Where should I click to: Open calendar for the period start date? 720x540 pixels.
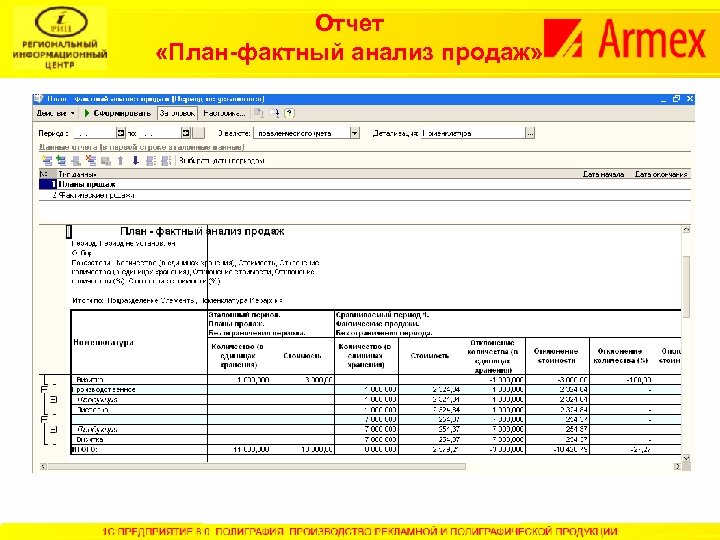pos(120,133)
